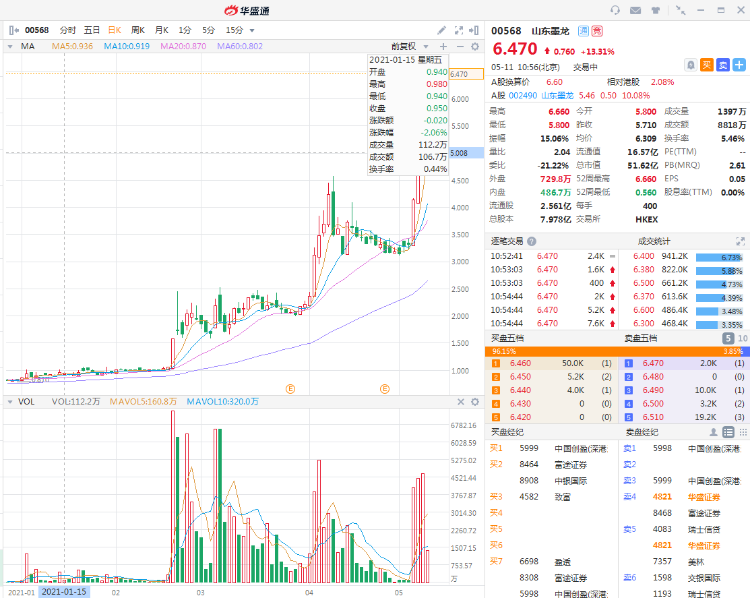Add stock to watchlist with plus button
This screenshot has height=598, width=750.
(x=739, y=65)
